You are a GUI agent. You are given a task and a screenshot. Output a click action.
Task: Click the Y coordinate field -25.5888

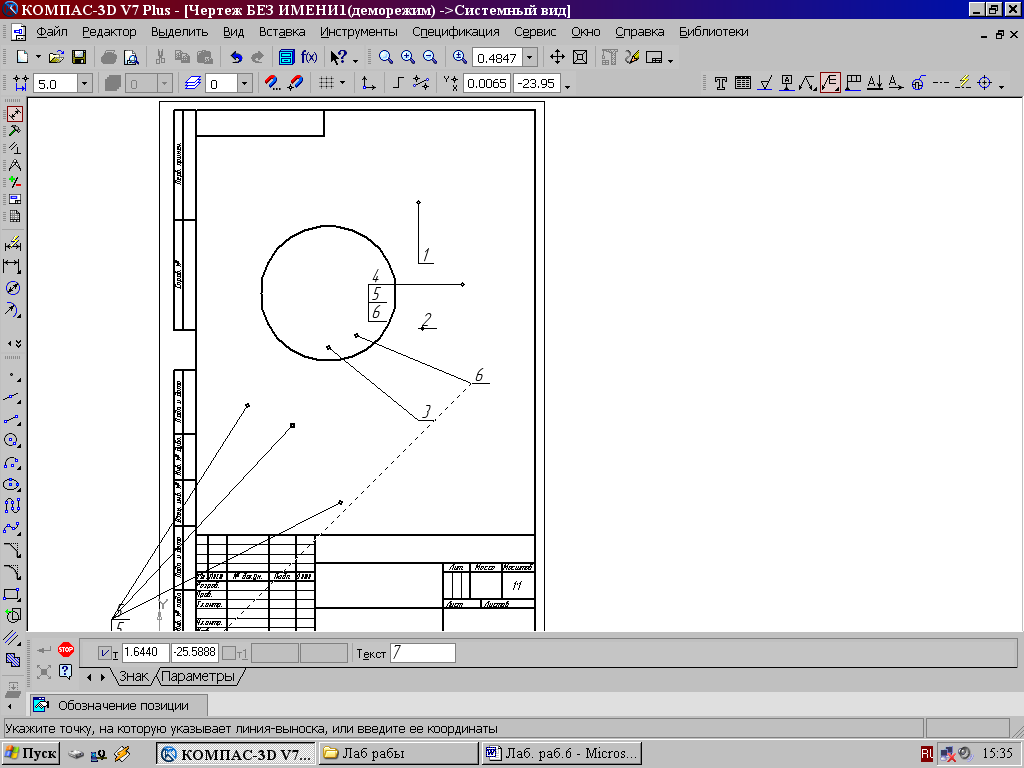(x=195, y=653)
